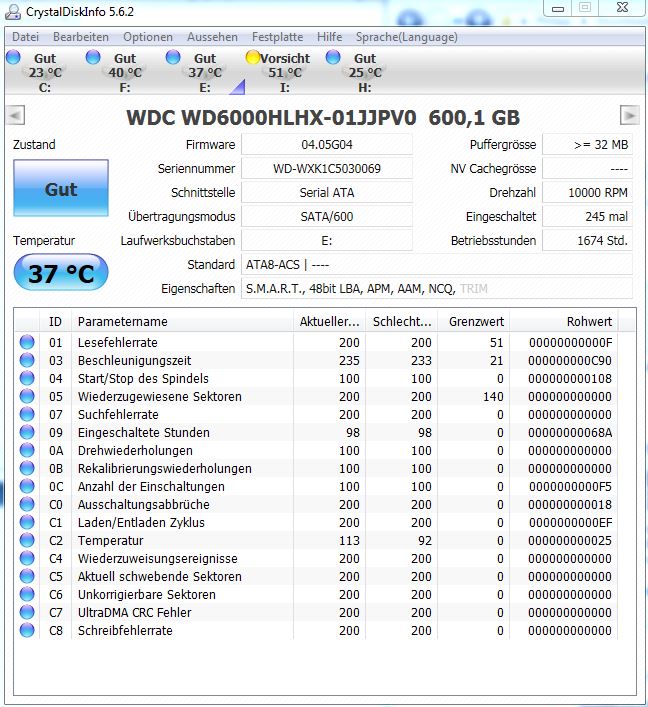Open the Hilfe menu
The height and width of the screenshot is (707, 648).
pos(329,37)
